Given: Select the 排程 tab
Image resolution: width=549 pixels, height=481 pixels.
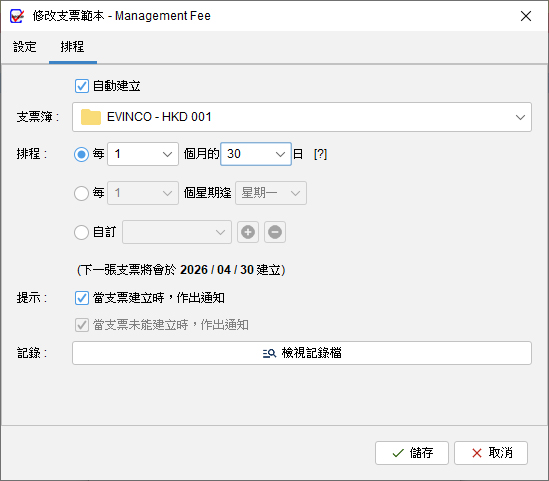Looking at the screenshot, I should 72,47.
